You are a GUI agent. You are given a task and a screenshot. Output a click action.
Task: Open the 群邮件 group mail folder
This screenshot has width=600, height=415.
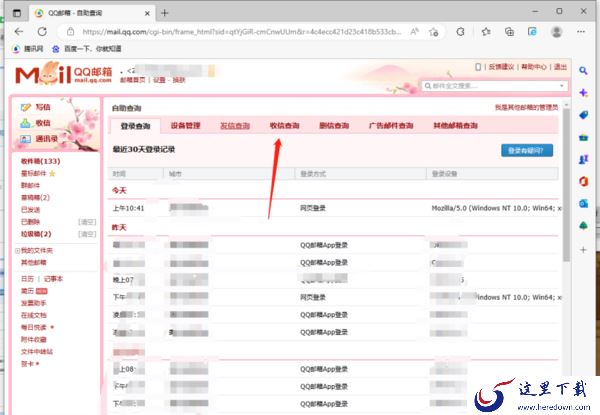tap(30, 186)
